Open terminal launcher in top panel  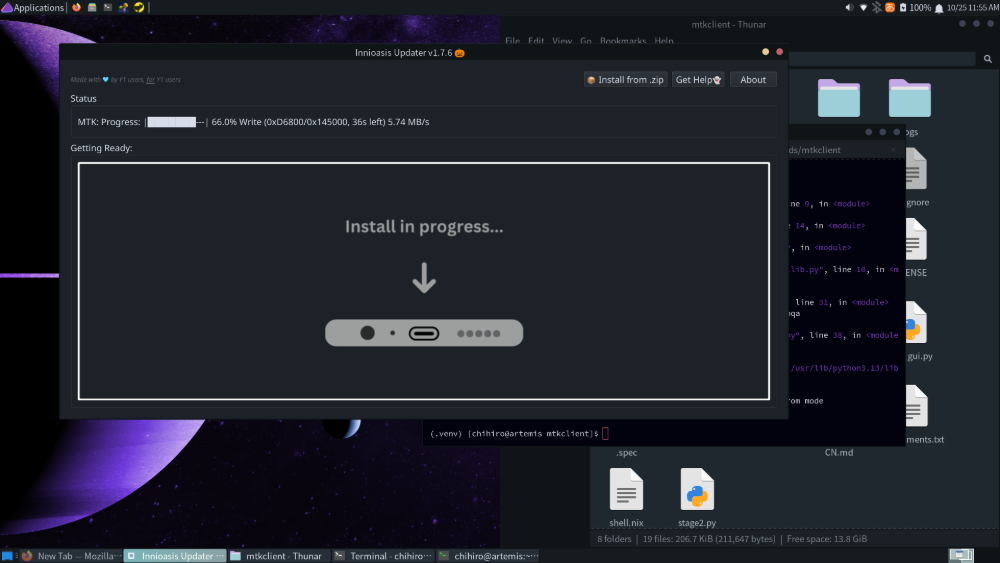coord(107,7)
